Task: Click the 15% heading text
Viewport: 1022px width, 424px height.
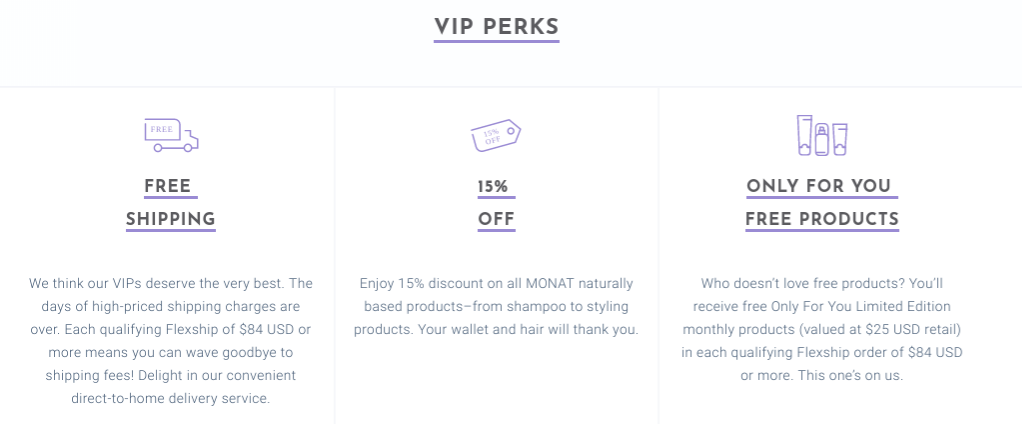Action: pos(493,187)
